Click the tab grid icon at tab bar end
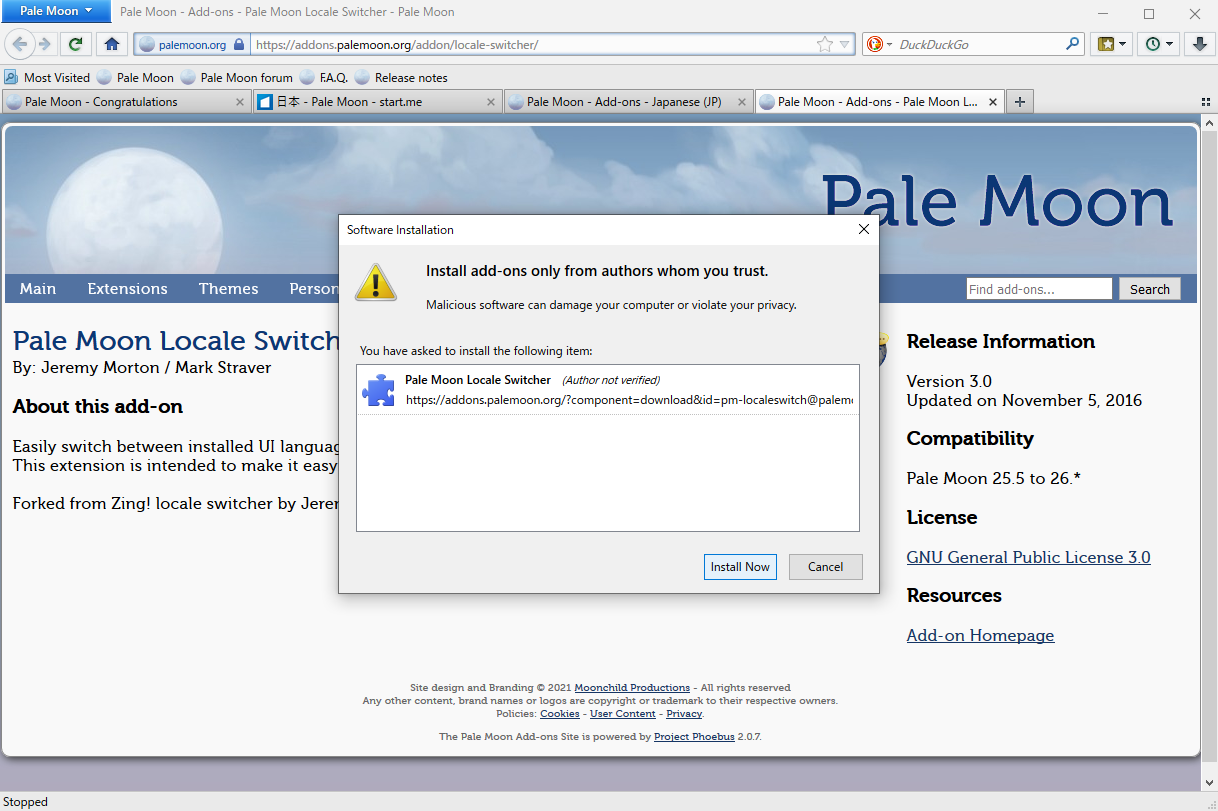 click(x=1205, y=101)
